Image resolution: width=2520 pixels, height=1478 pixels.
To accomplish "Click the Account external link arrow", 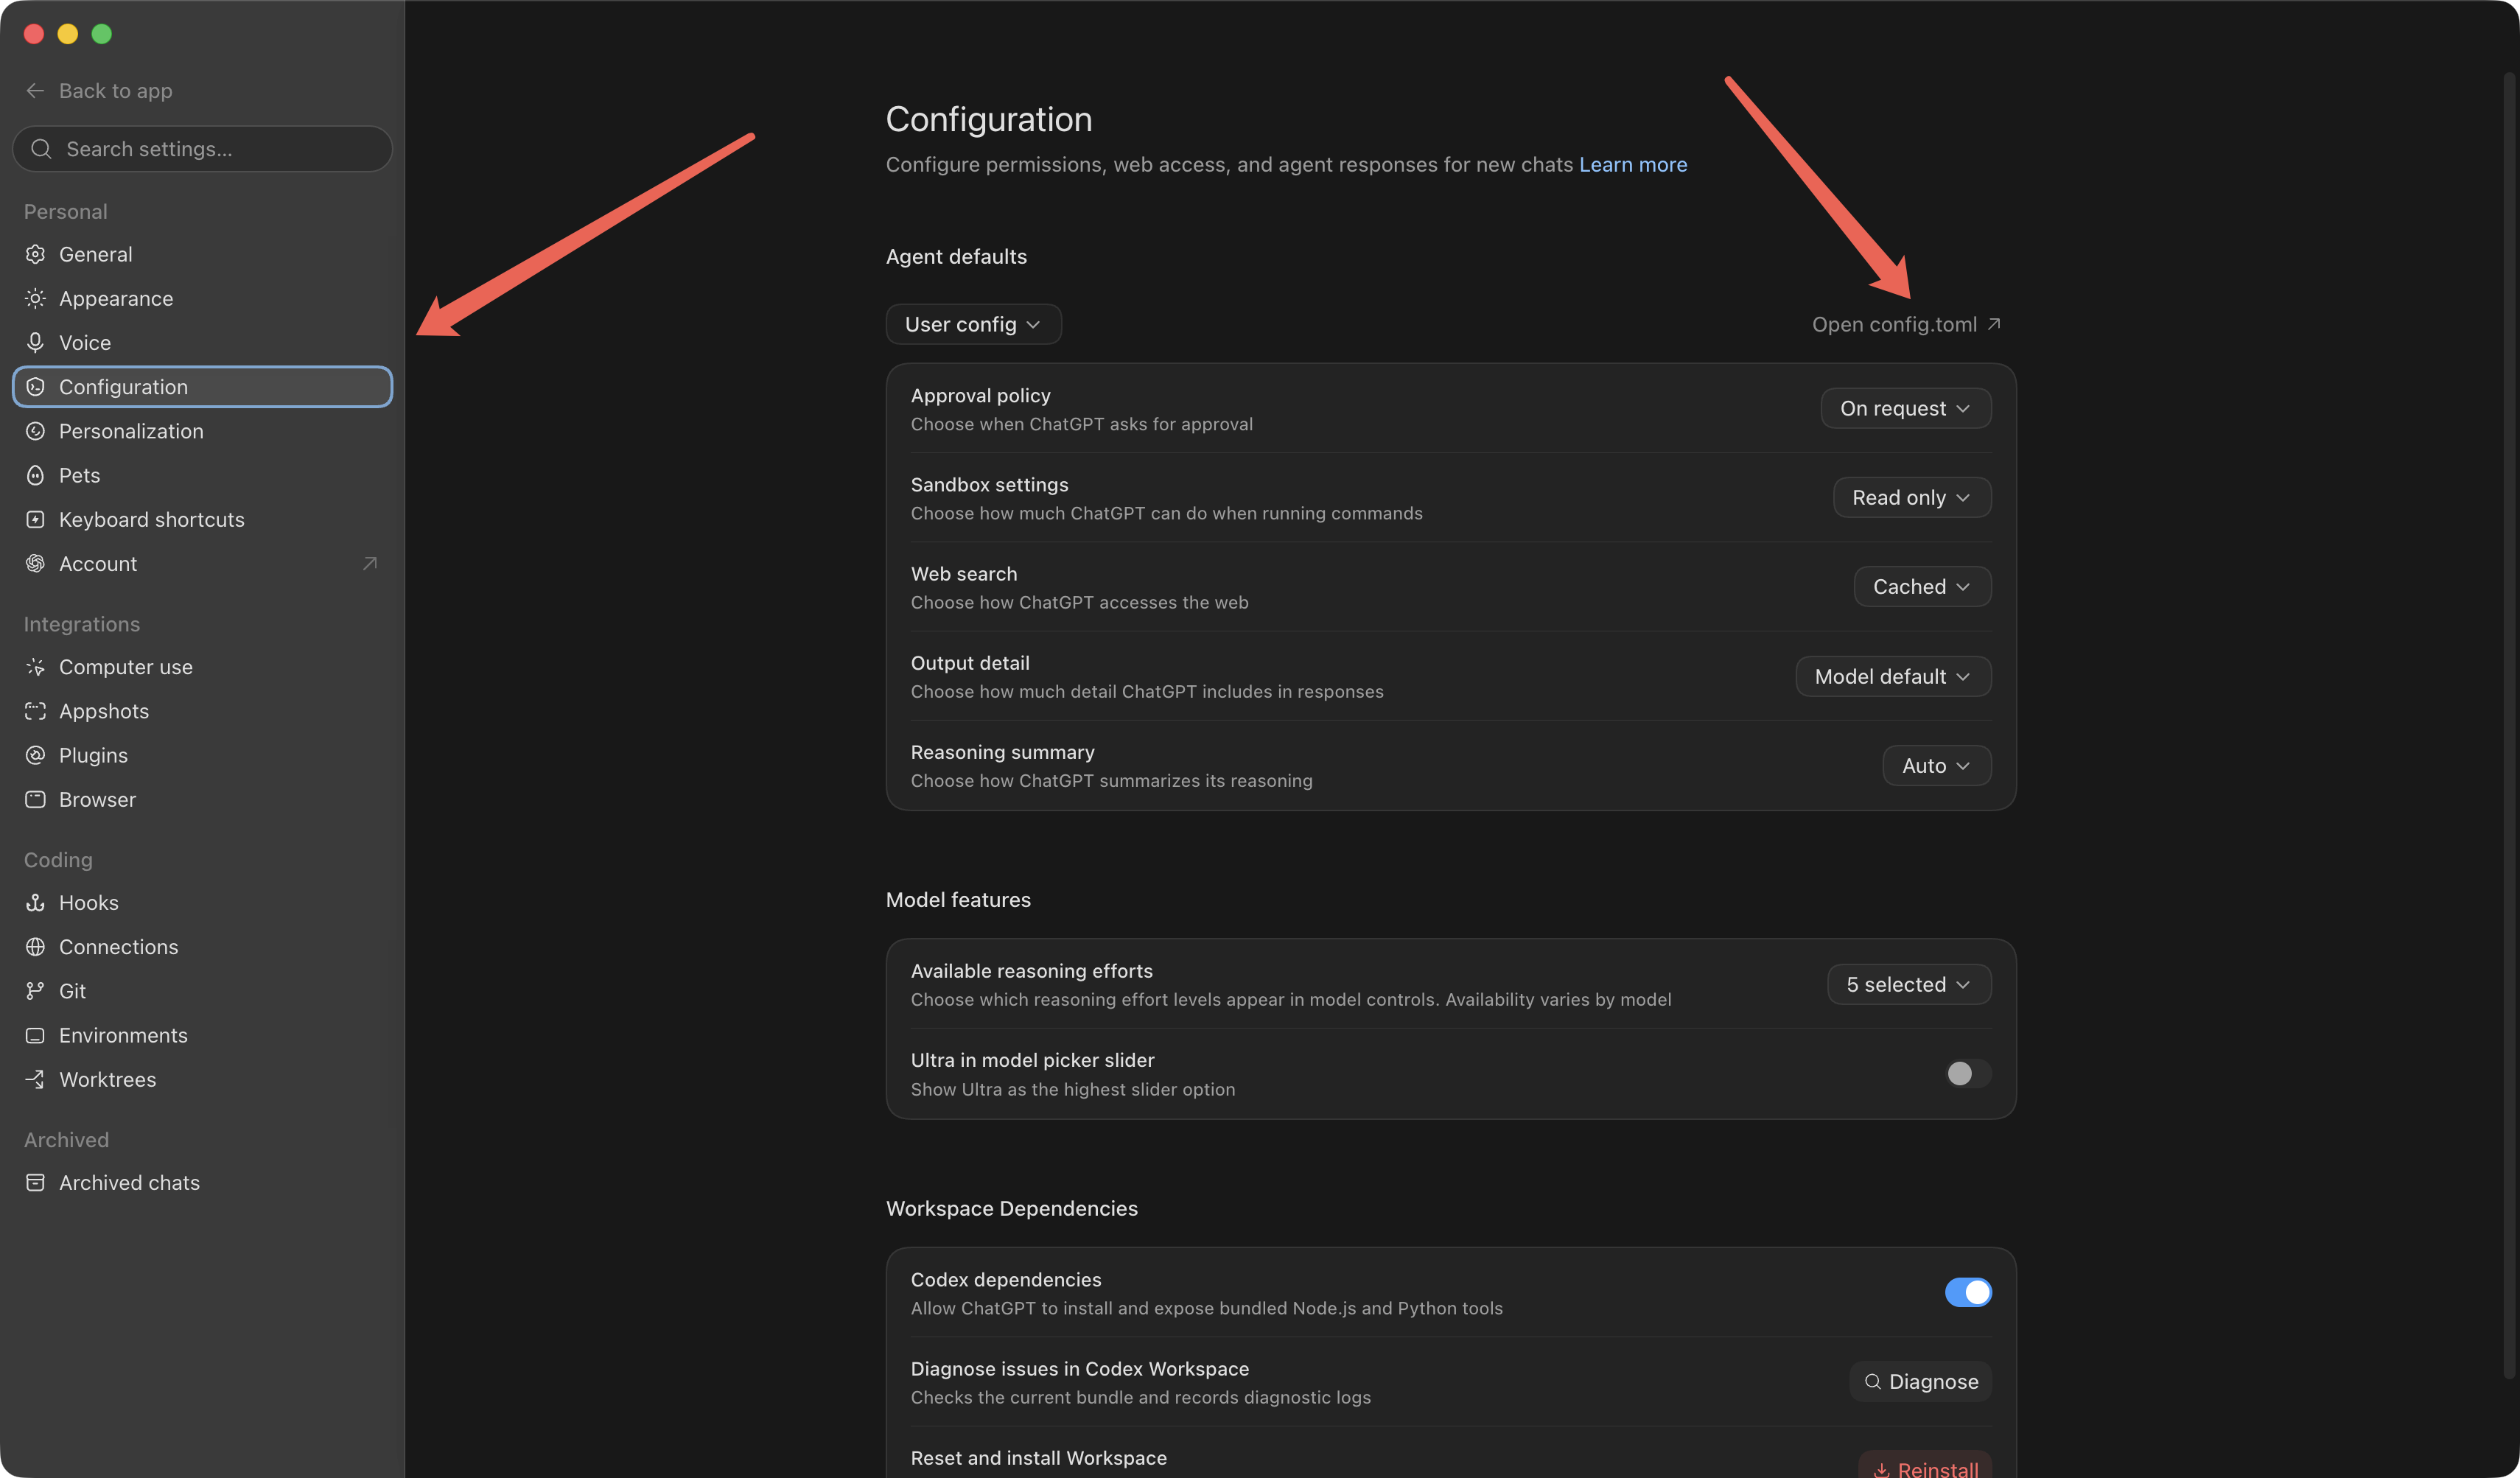I will pos(370,563).
